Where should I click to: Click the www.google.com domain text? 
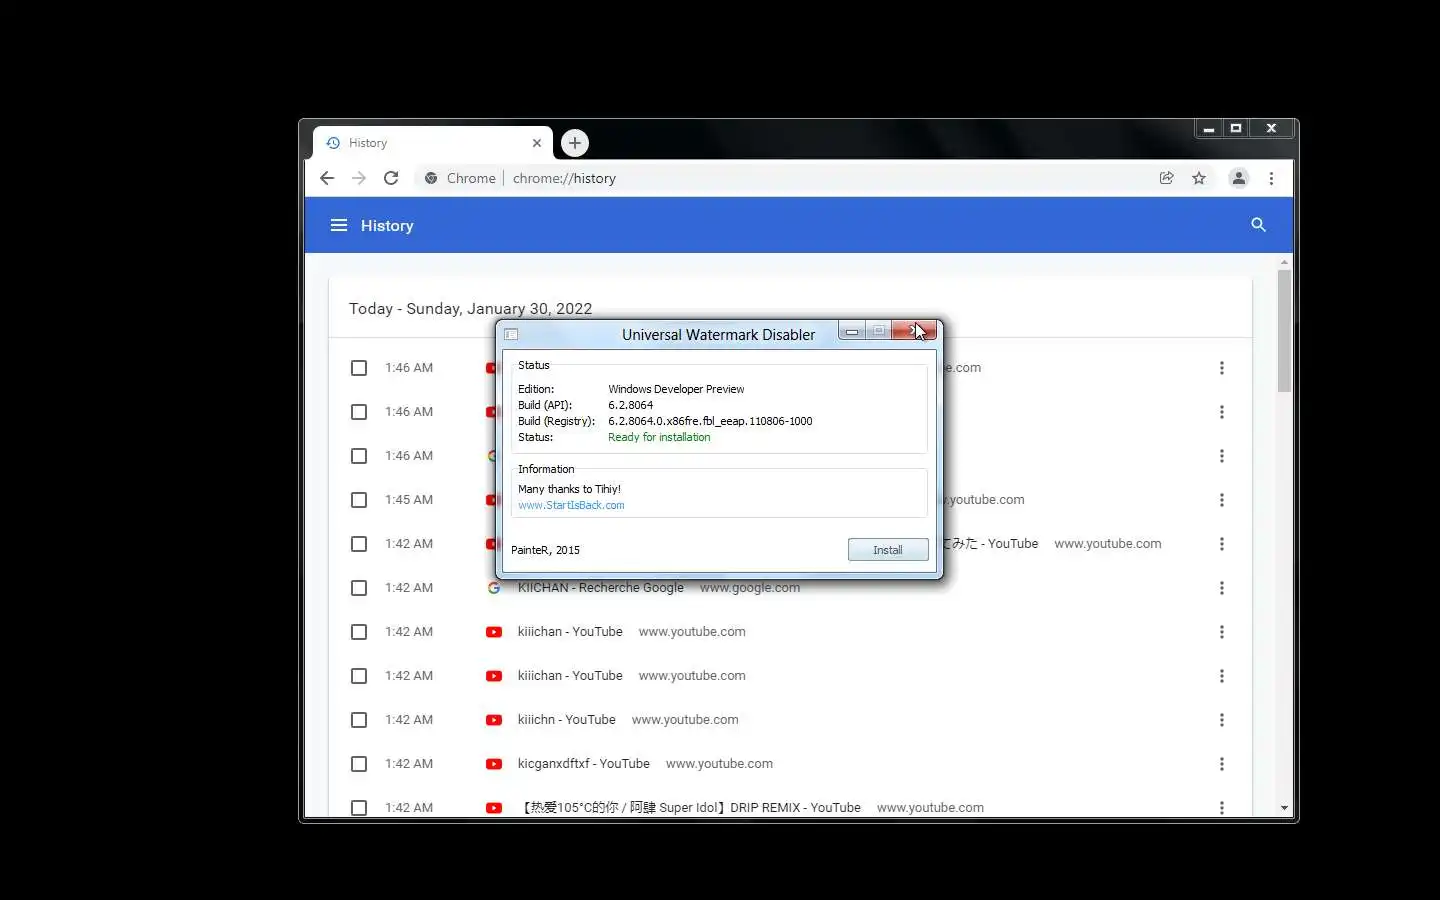coord(750,588)
